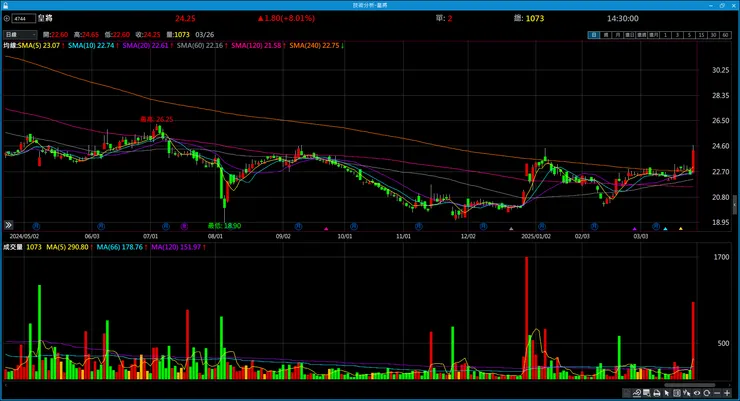Click the 成交量 volume panel label
The width and height of the screenshot is (740, 401).
13,247
